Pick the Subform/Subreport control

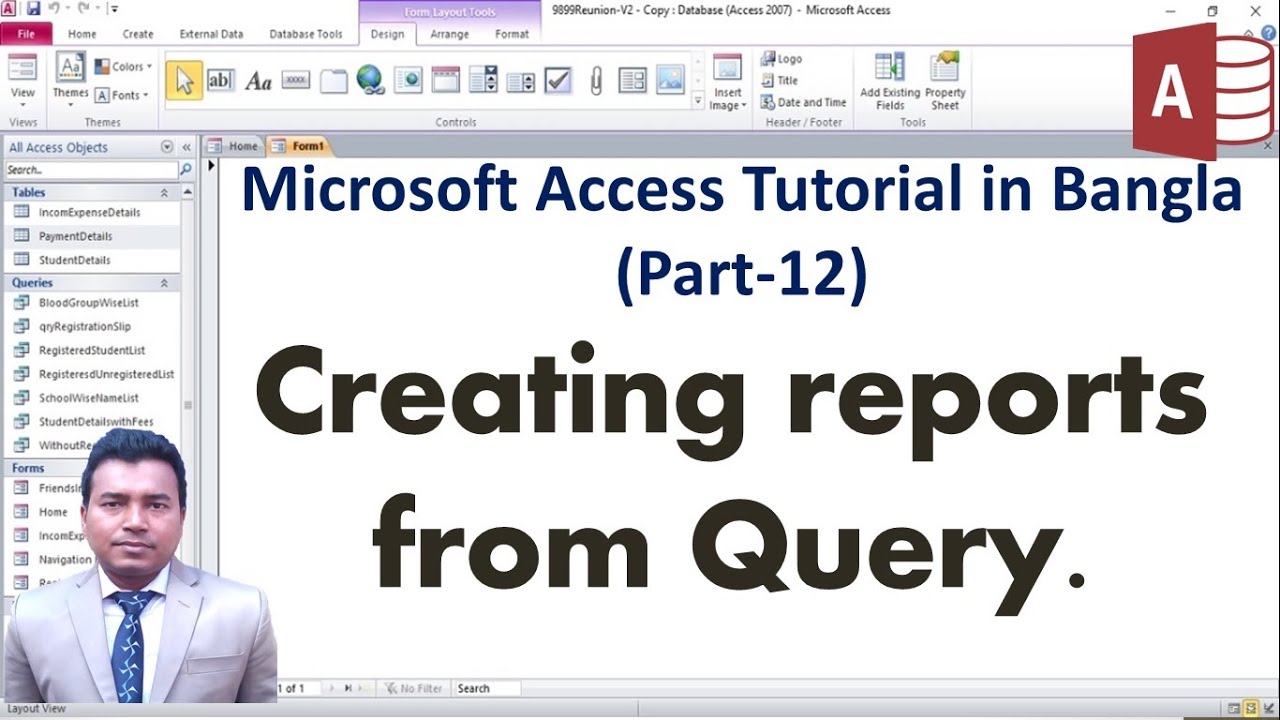(x=633, y=80)
